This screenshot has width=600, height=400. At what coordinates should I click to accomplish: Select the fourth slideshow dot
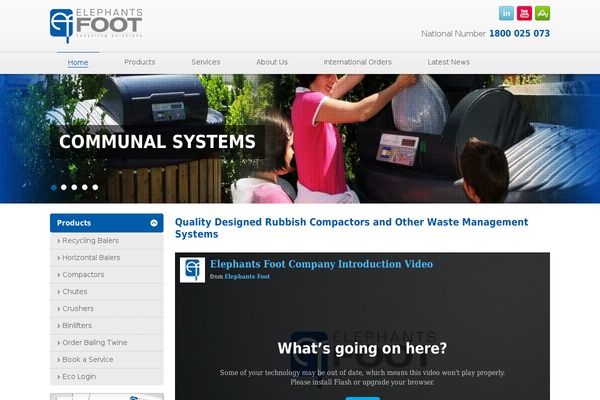85,187
